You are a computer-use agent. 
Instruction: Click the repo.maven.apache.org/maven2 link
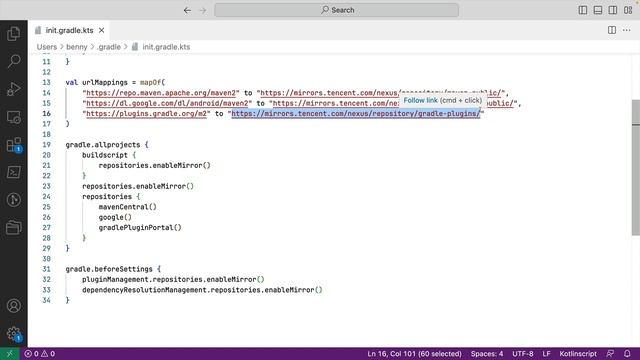(x=161, y=93)
